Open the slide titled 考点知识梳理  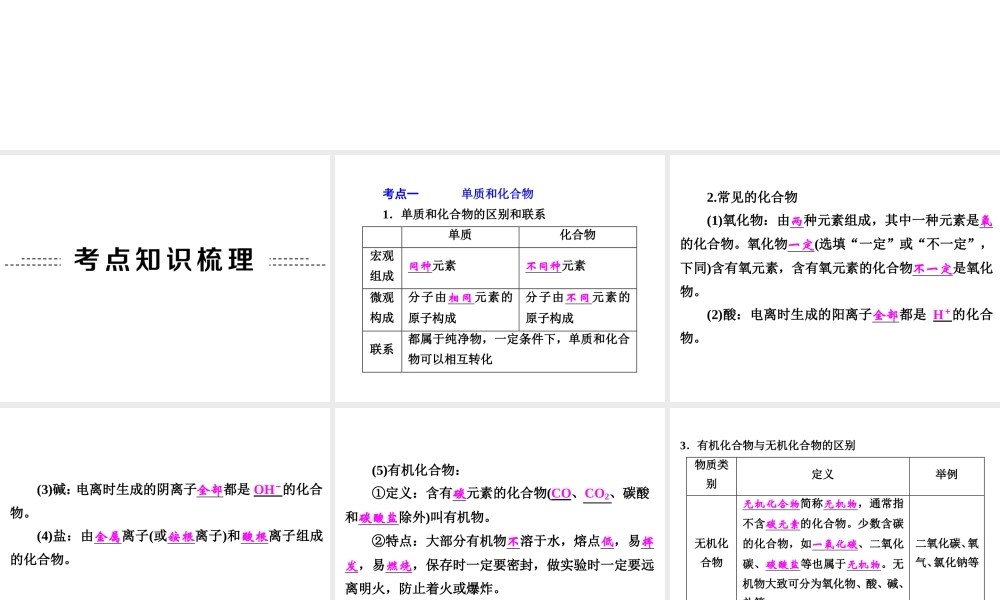pyautogui.click(x=165, y=278)
